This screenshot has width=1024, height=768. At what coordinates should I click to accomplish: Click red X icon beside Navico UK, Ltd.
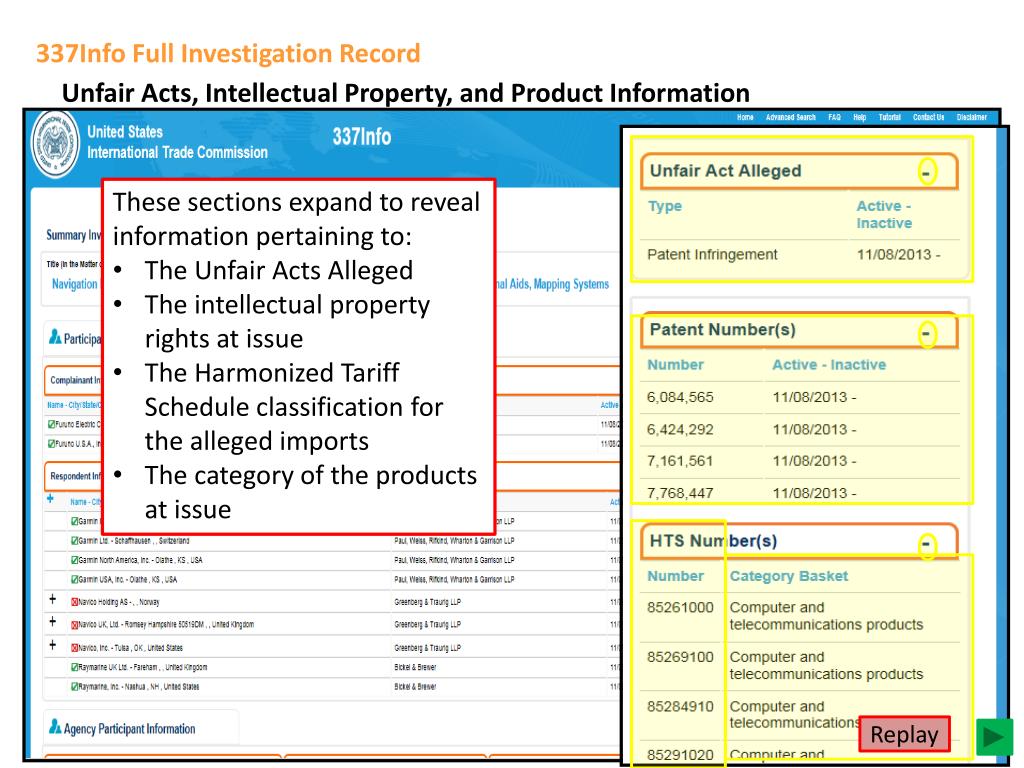tap(74, 625)
